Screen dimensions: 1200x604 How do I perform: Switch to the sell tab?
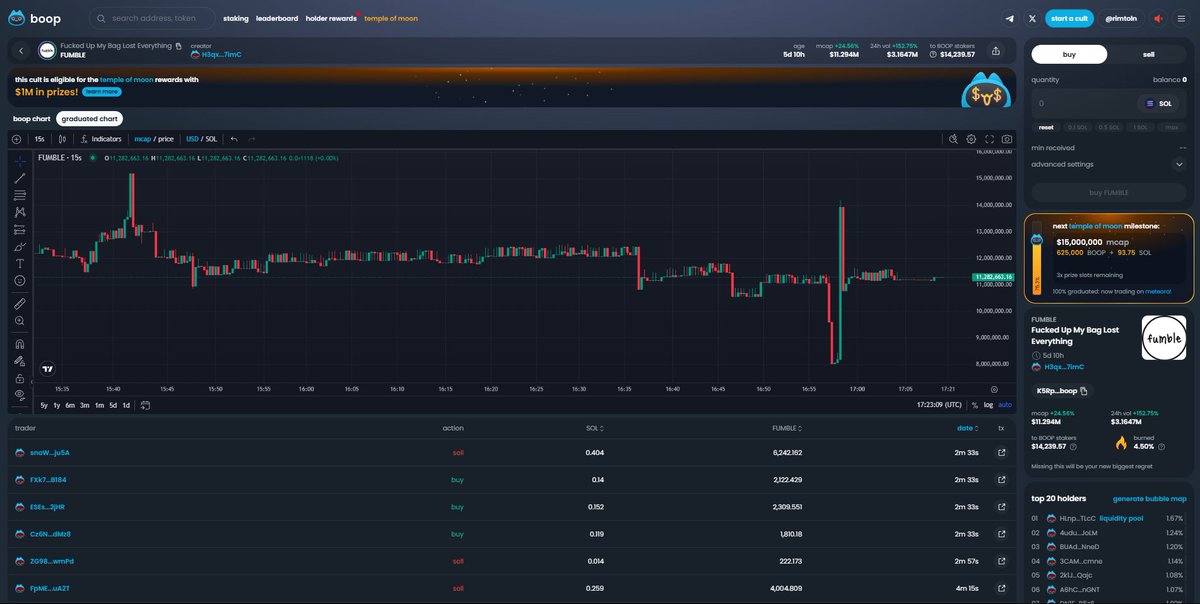coord(1149,54)
